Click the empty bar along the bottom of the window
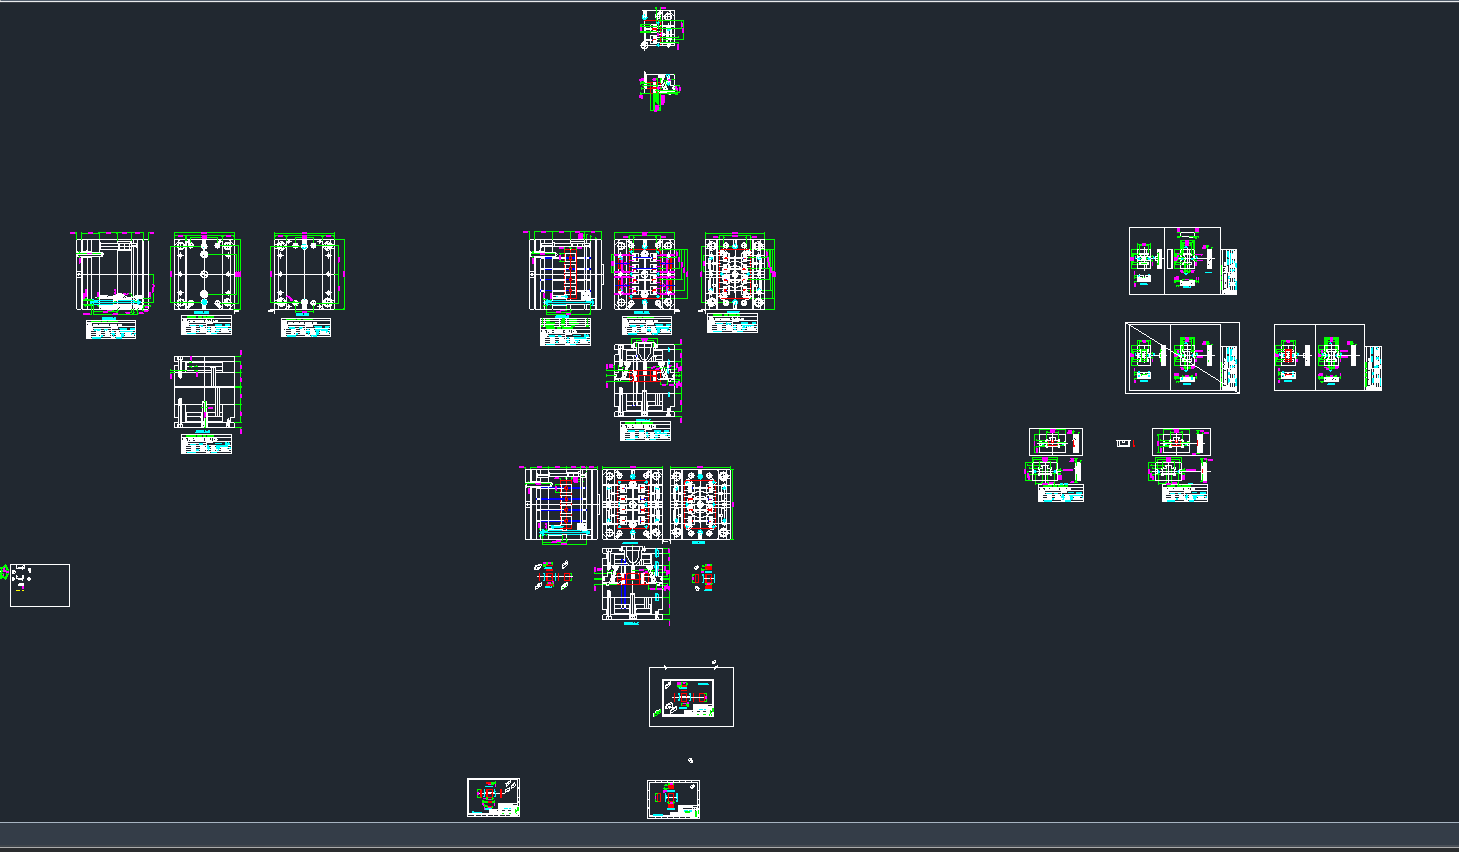The height and width of the screenshot is (852, 1459). pos(729,834)
